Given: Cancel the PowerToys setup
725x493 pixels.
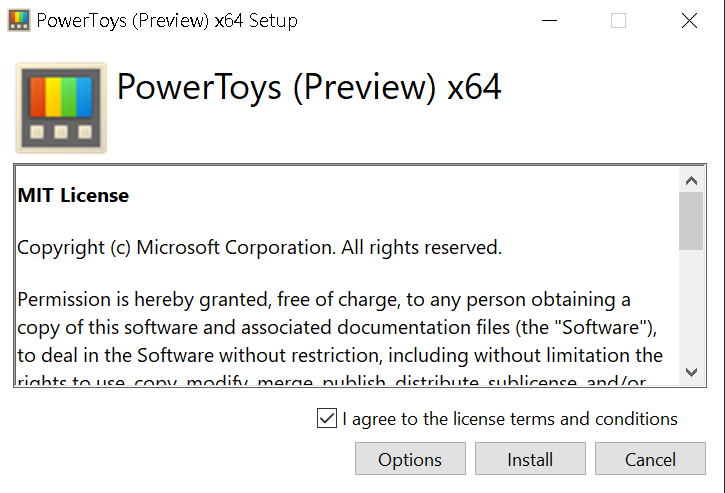Looking at the screenshot, I should click(x=650, y=459).
